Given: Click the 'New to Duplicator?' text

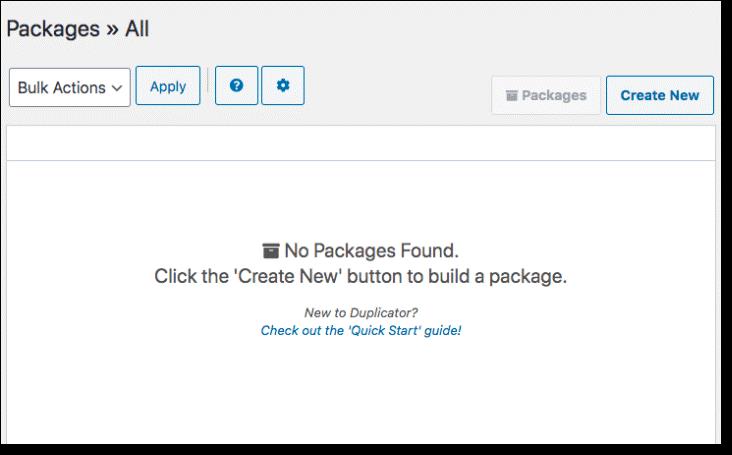Looking at the screenshot, I should pos(361,313).
